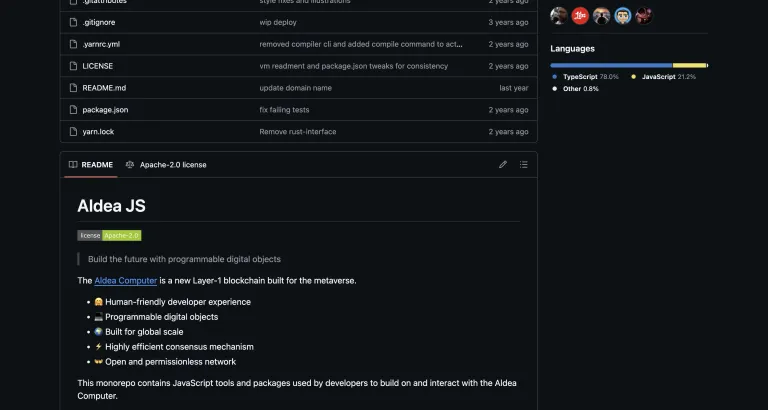Click the file icon next to README.md

coord(73,88)
